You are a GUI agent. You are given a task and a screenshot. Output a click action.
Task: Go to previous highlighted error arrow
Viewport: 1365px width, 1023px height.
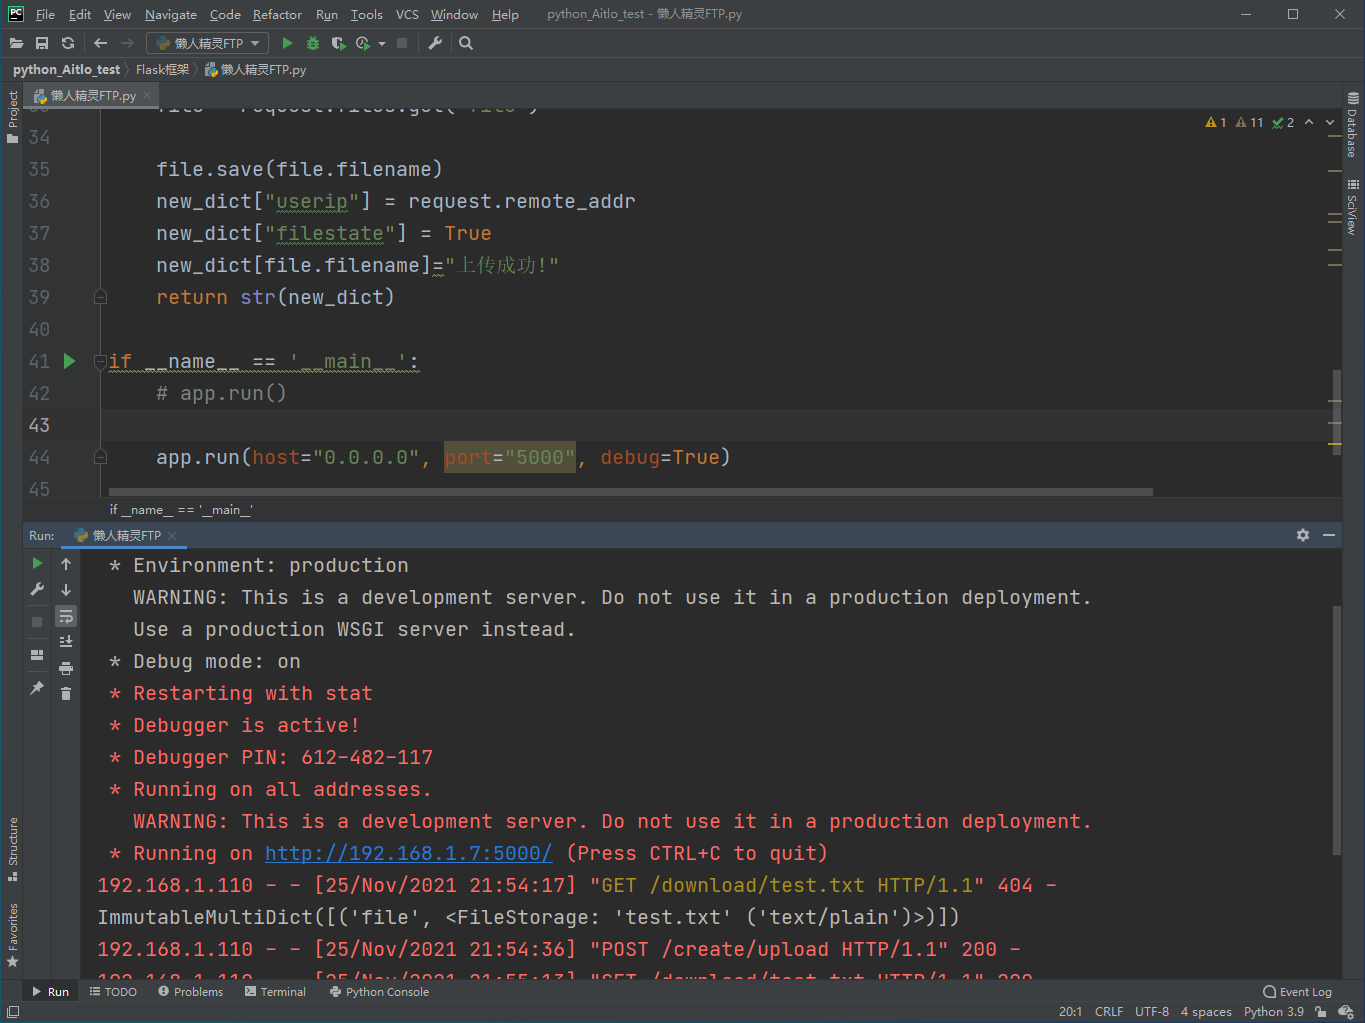pyautogui.click(x=1309, y=122)
